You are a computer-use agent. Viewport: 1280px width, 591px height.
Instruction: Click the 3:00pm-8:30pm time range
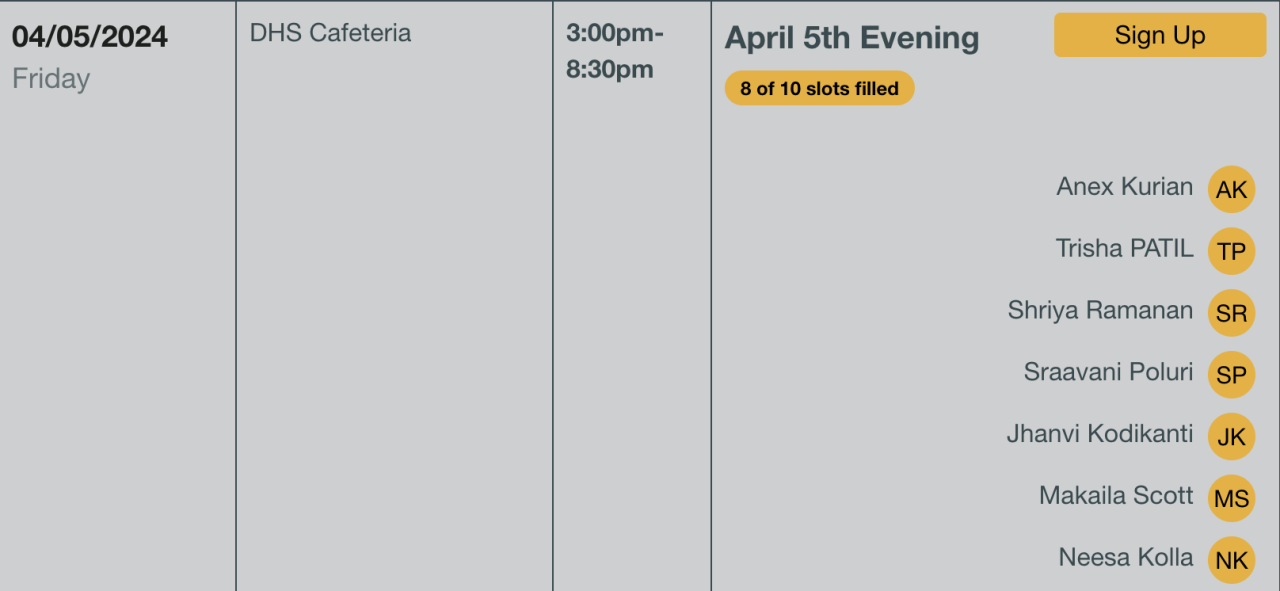[614, 51]
